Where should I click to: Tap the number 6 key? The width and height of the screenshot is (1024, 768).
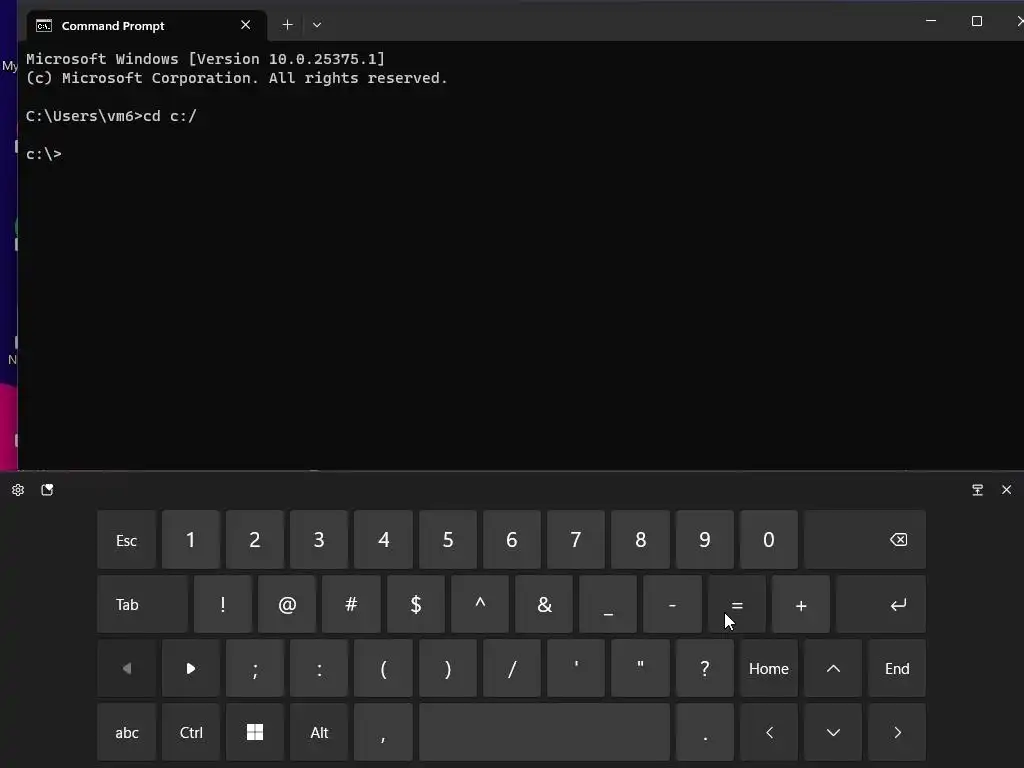click(512, 540)
